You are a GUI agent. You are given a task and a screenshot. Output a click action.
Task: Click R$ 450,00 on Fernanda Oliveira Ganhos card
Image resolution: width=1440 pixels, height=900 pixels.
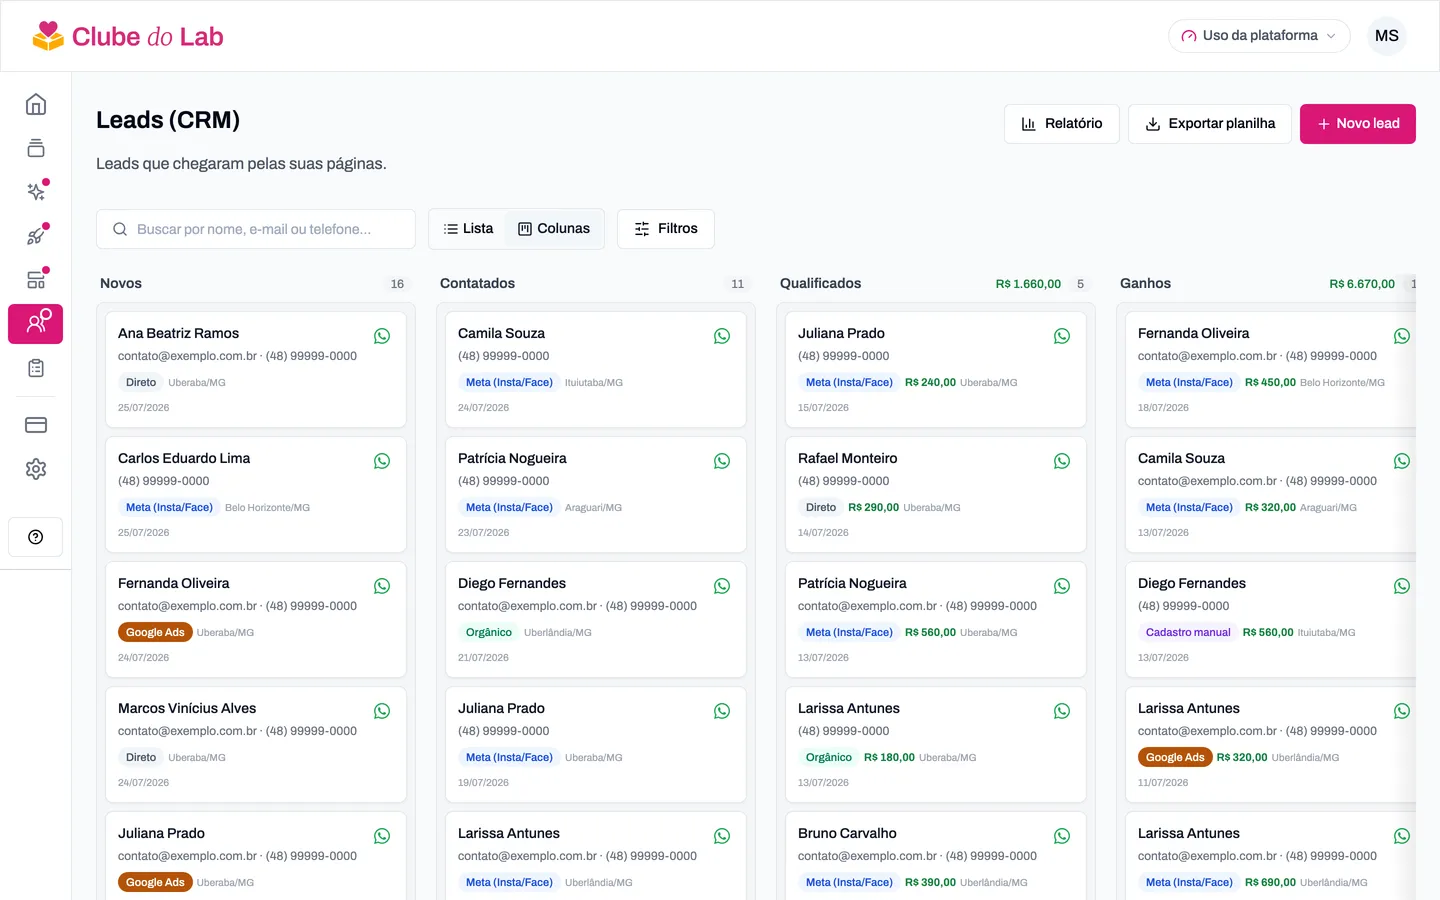click(x=1270, y=383)
